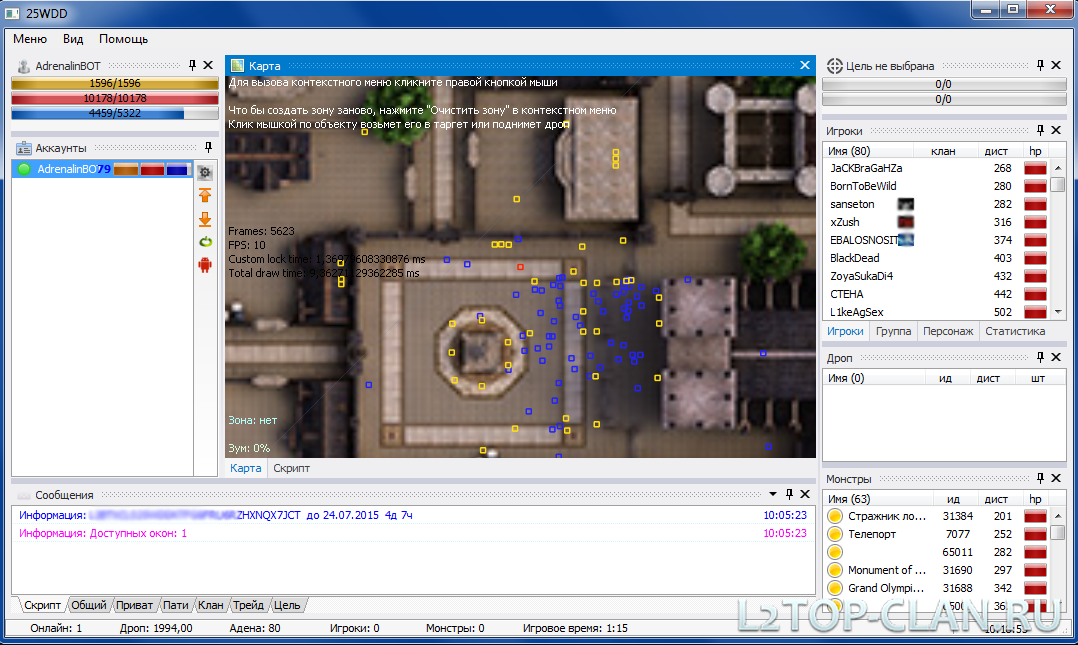Close the Монстры panel
Viewport: 1078px width, 645px height.
(x=1056, y=478)
